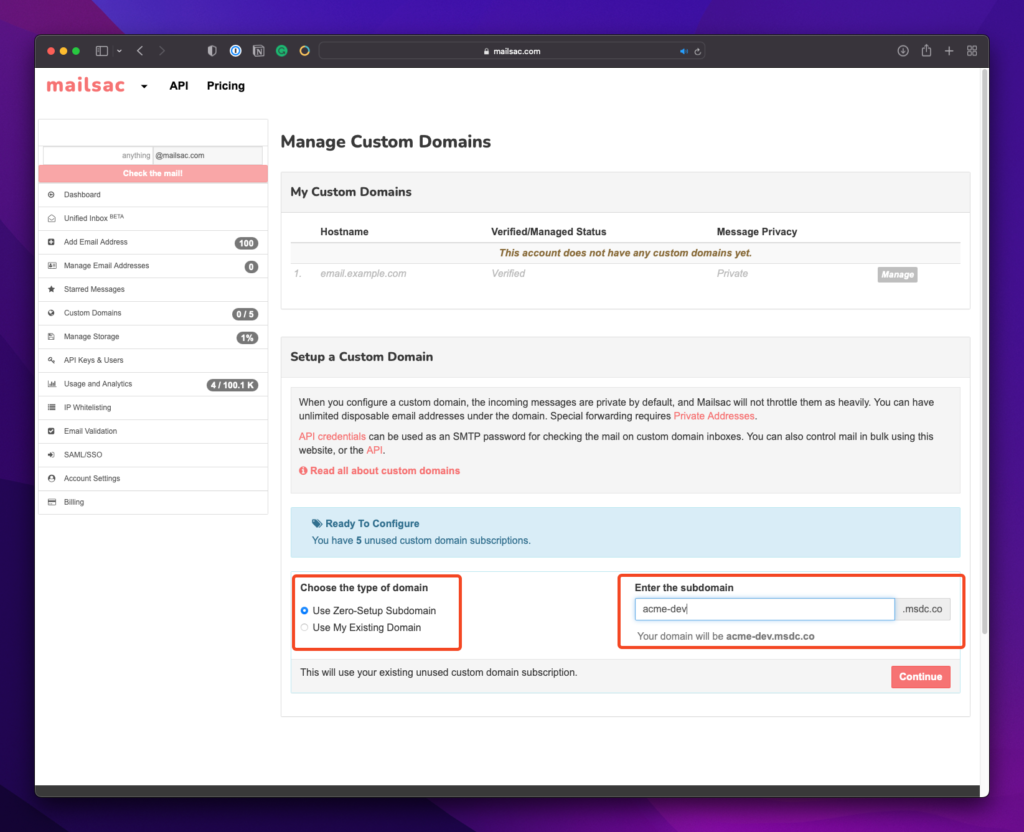Open a new tab with plus icon
The image size is (1024, 832).
point(949,51)
